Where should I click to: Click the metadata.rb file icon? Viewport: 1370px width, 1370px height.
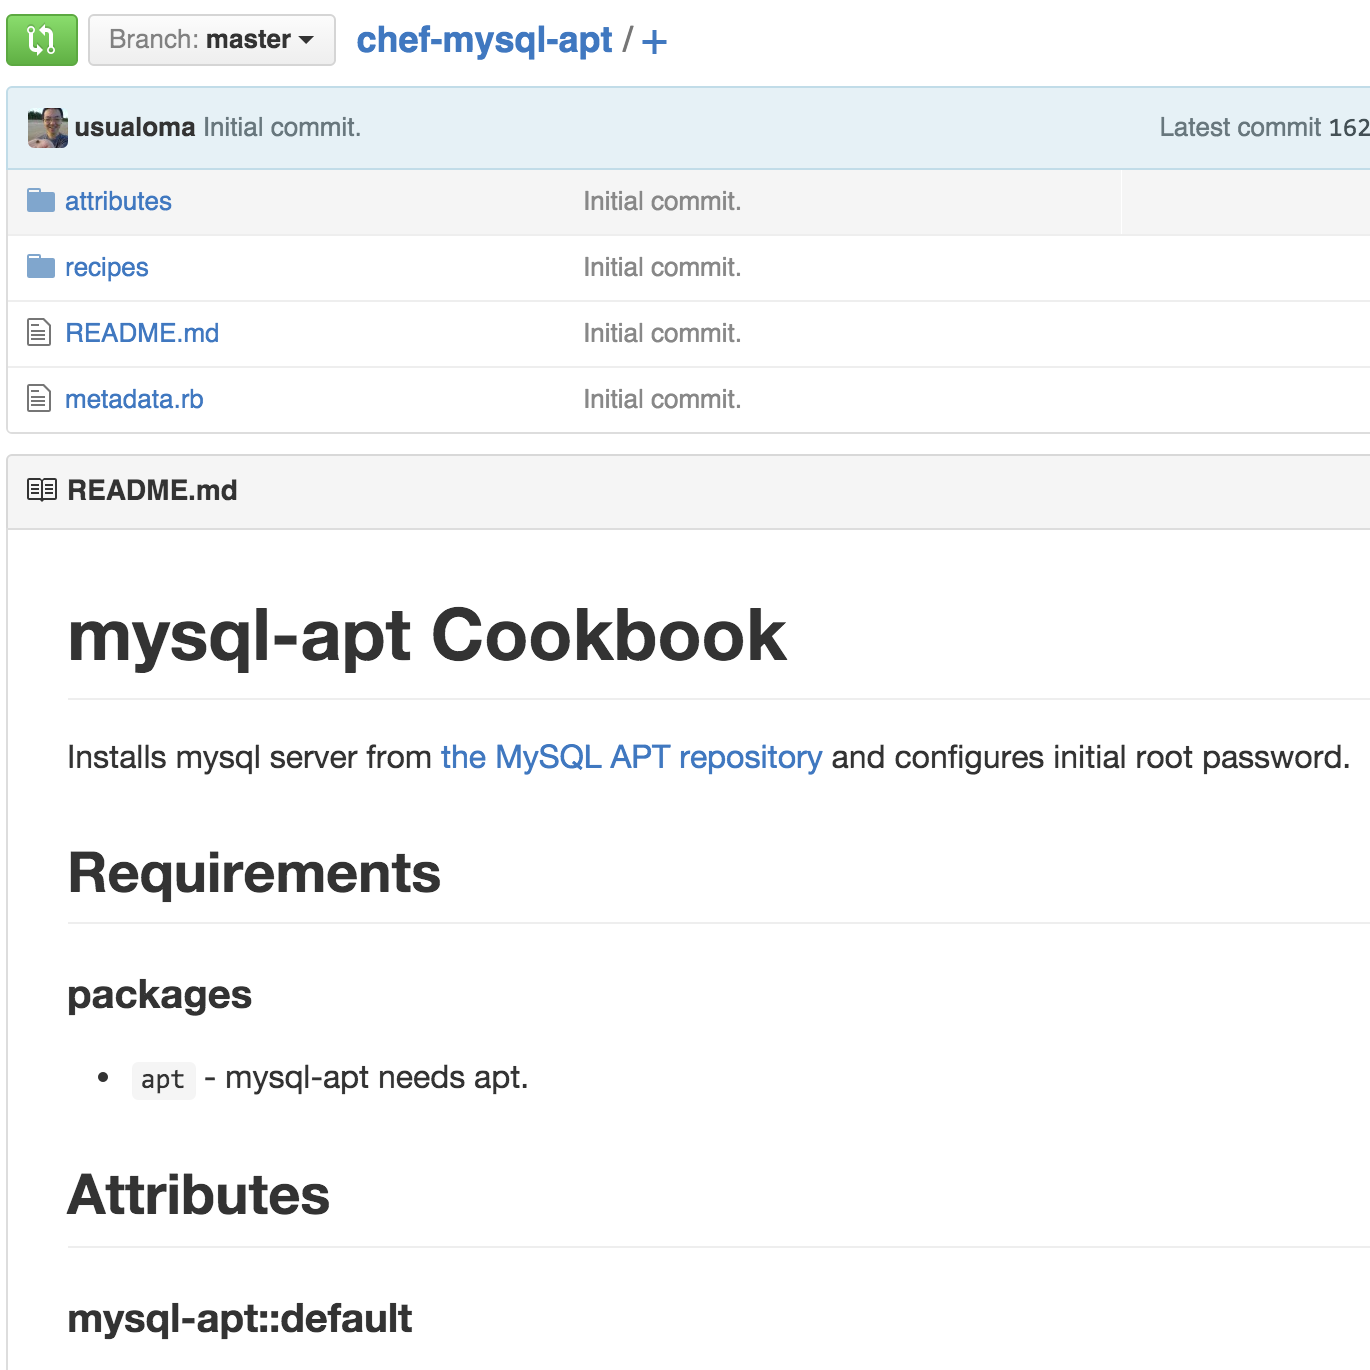point(39,399)
